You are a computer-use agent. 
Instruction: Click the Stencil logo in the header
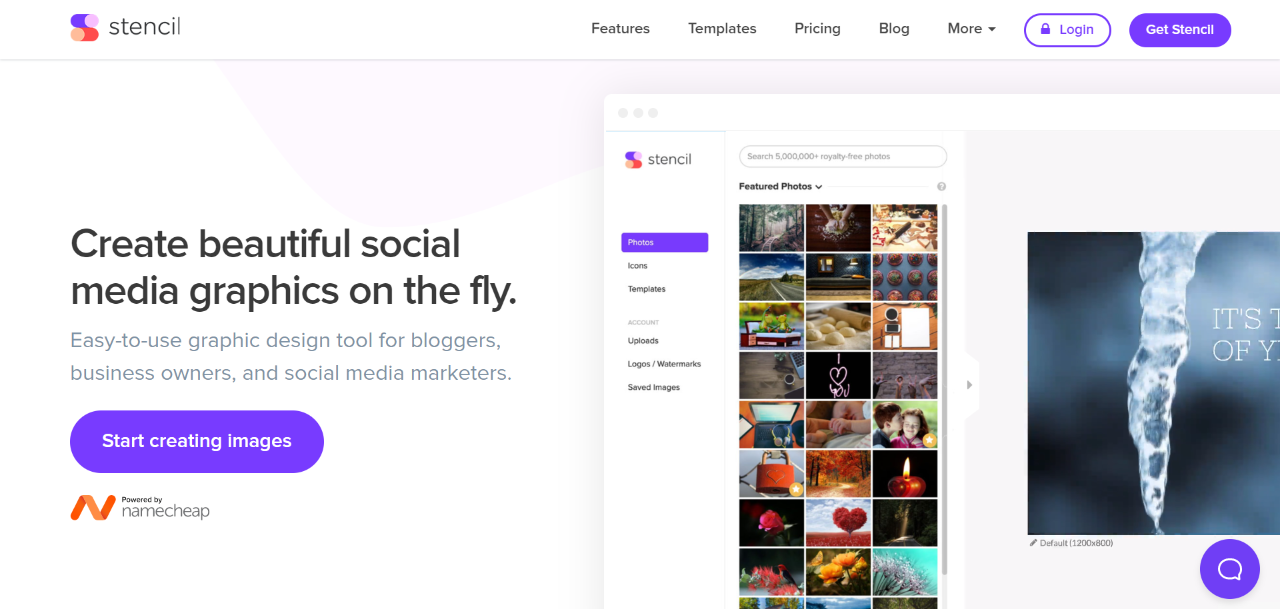pyautogui.click(x=125, y=27)
